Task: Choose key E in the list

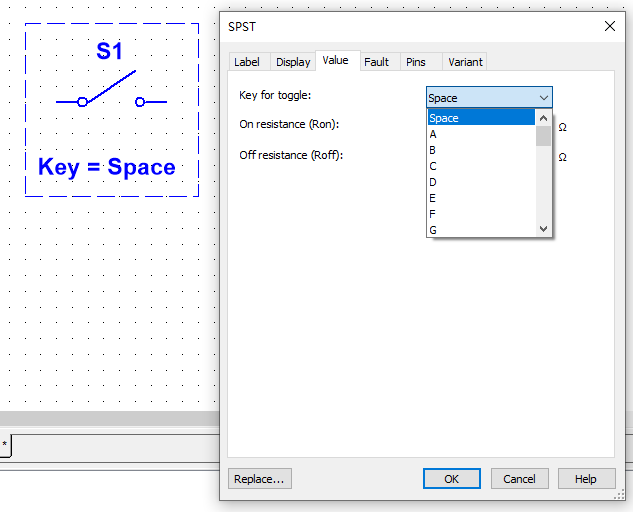Action: click(481, 198)
